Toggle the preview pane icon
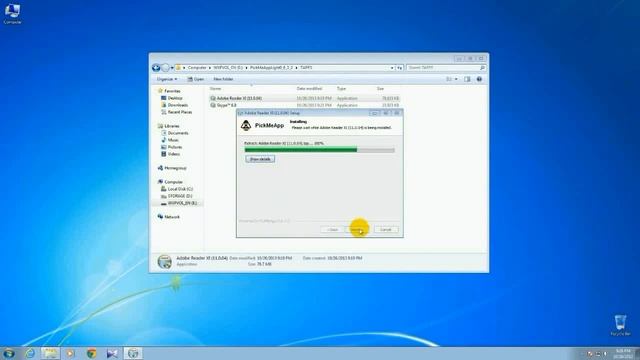 pyautogui.click(x=467, y=79)
